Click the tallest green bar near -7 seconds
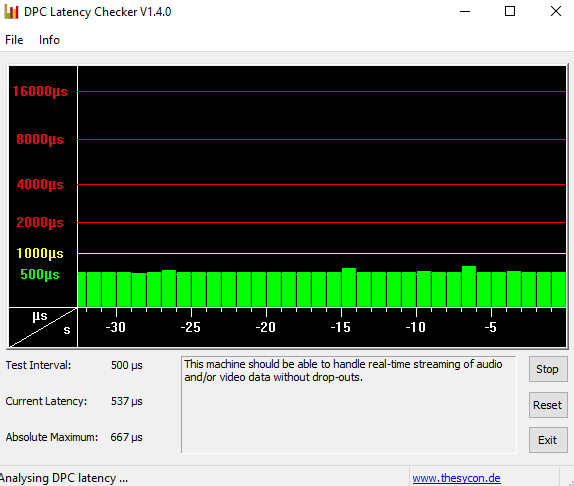Screen dimensions: 574x486 pos(469,286)
